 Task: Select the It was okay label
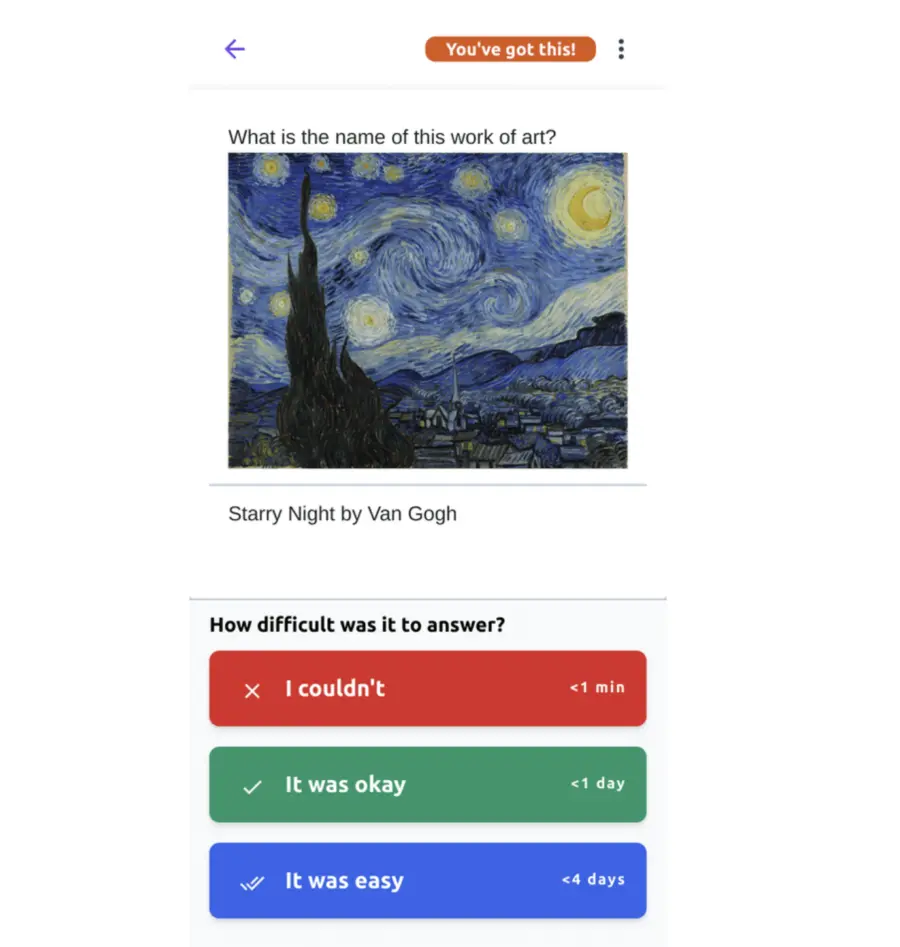click(345, 785)
